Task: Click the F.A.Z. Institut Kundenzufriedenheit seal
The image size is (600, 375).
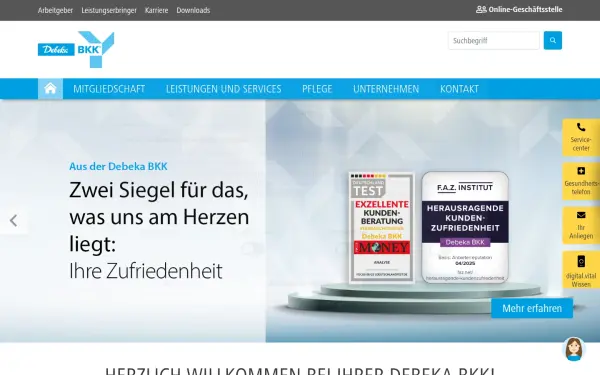Action: click(465, 227)
